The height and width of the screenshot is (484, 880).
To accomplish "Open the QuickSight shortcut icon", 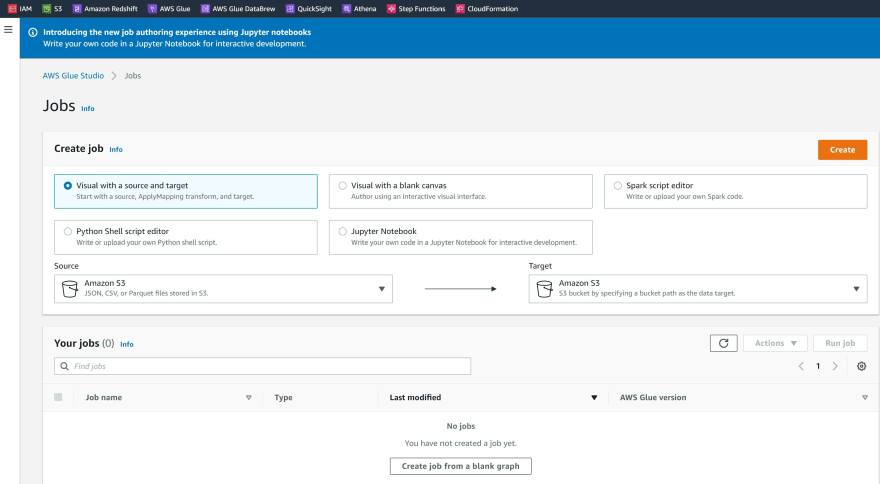I will 290,9.
